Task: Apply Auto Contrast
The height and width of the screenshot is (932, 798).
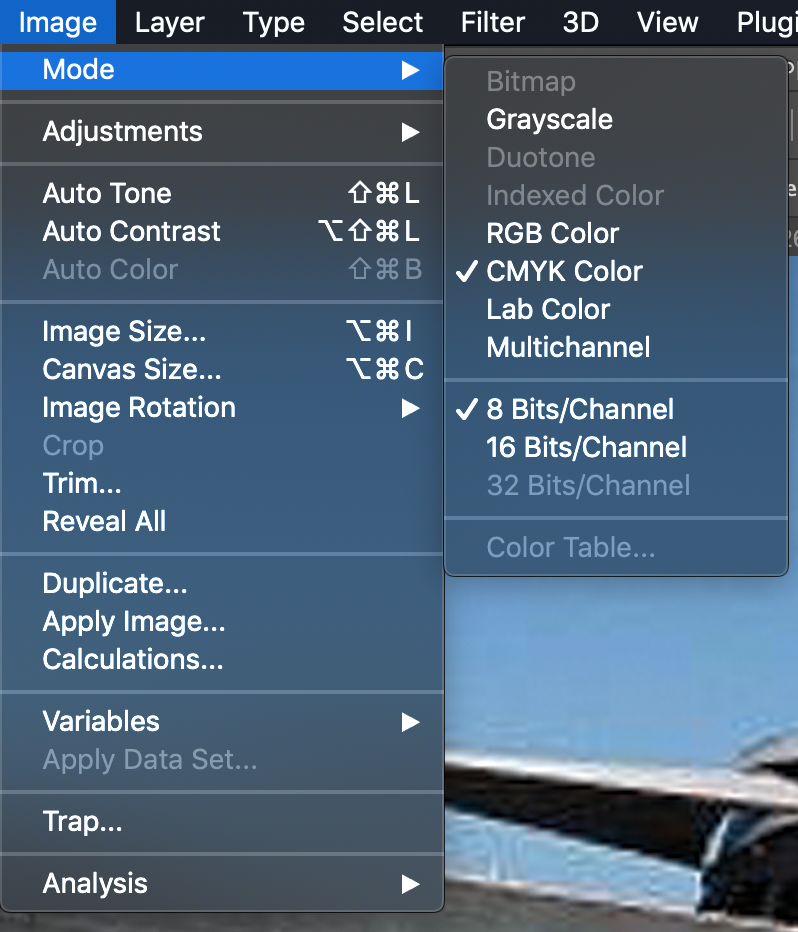Action: coord(130,231)
